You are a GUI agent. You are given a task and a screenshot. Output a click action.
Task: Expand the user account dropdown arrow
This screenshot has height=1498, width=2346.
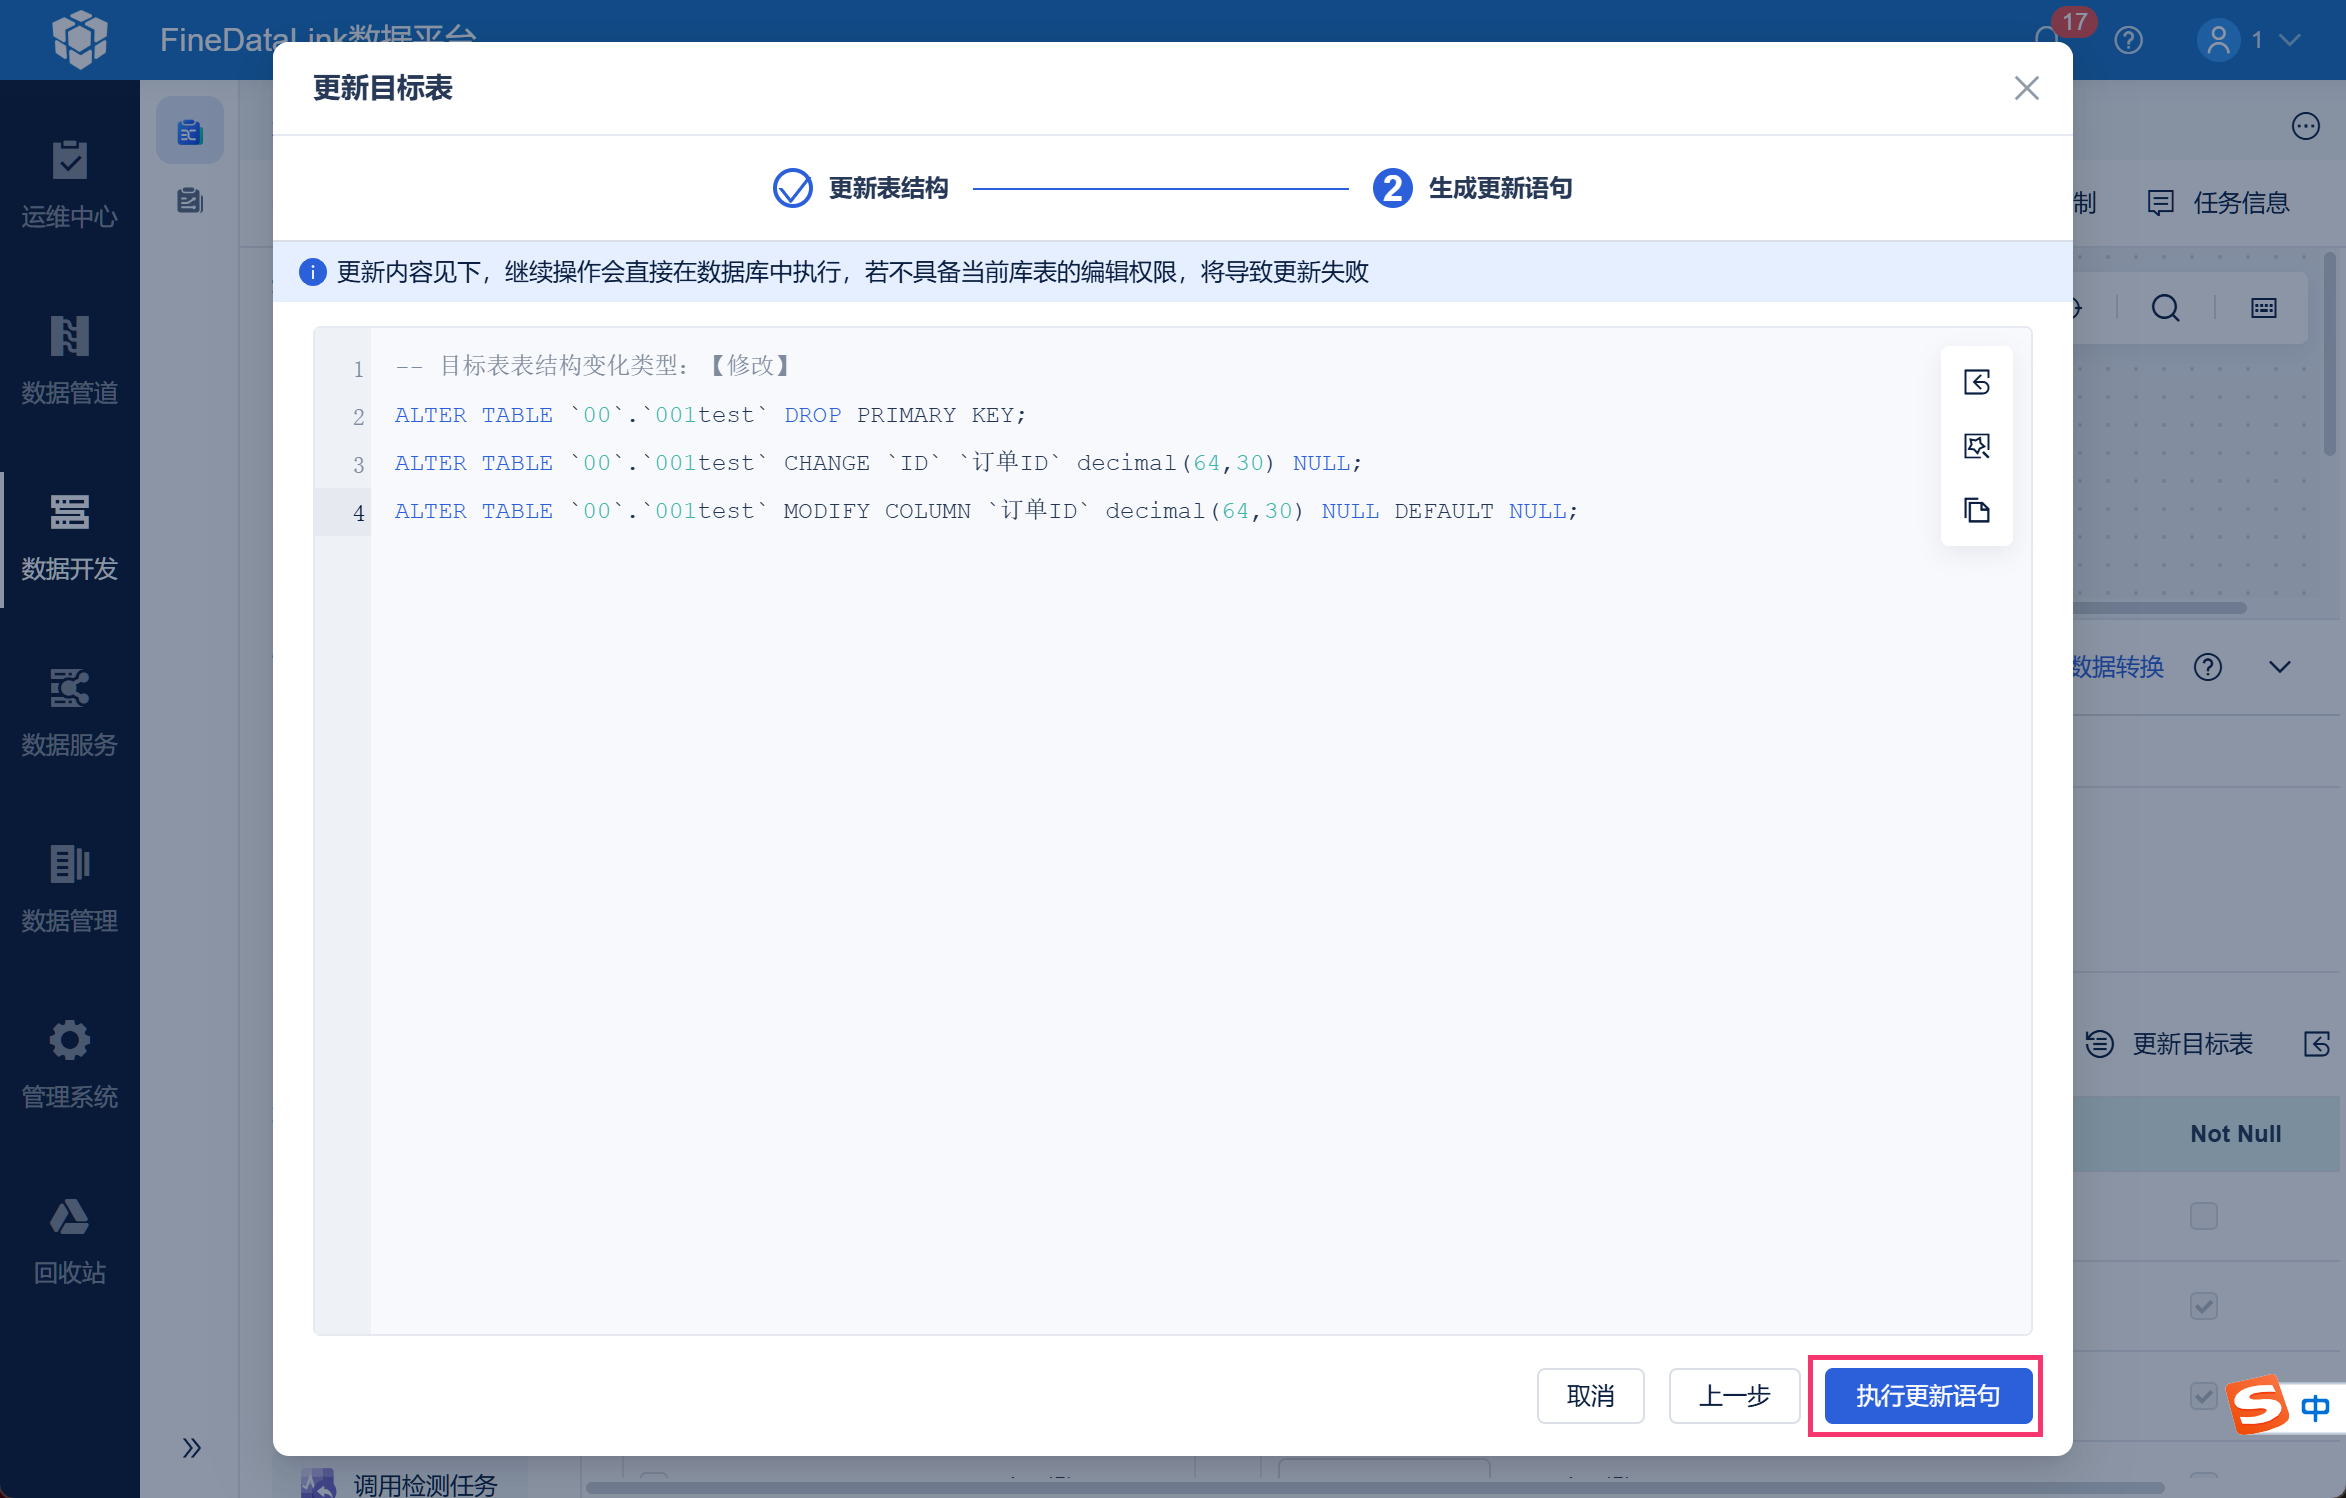pos(2290,40)
